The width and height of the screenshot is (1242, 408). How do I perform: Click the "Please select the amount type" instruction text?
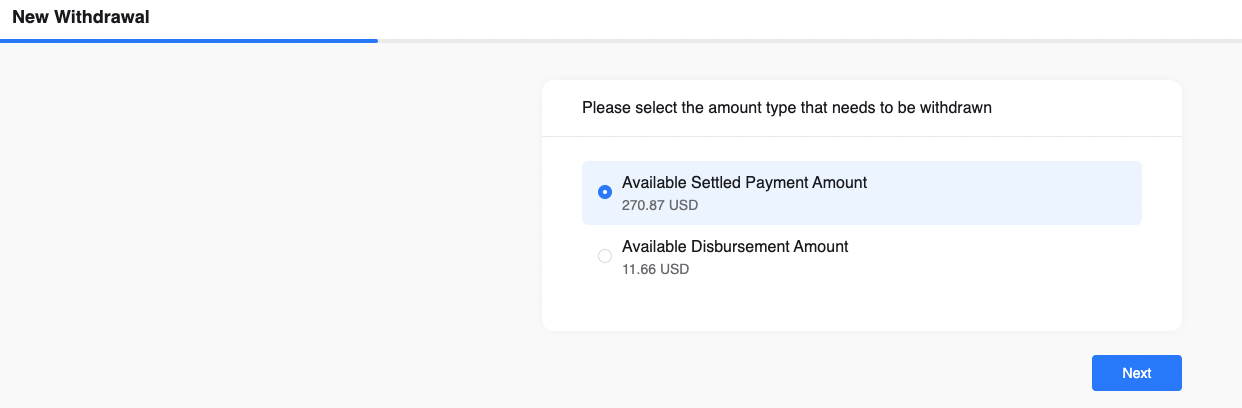[786, 108]
